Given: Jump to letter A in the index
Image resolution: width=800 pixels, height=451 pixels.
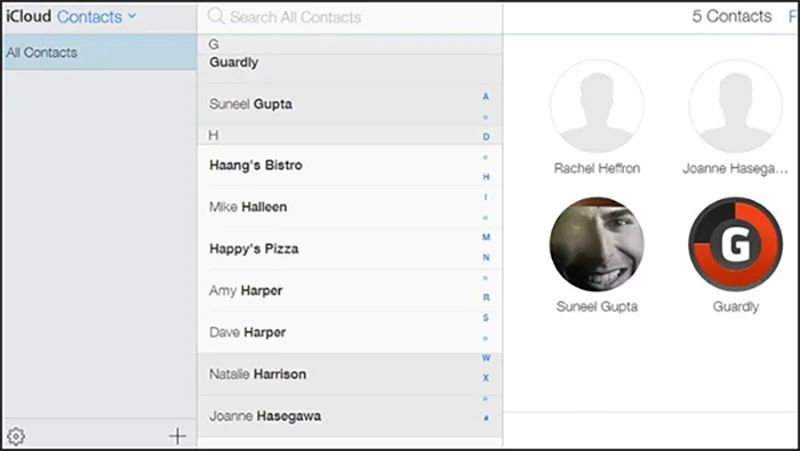Looking at the screenshot, I should pyautogui.click(x=486, y=96).
